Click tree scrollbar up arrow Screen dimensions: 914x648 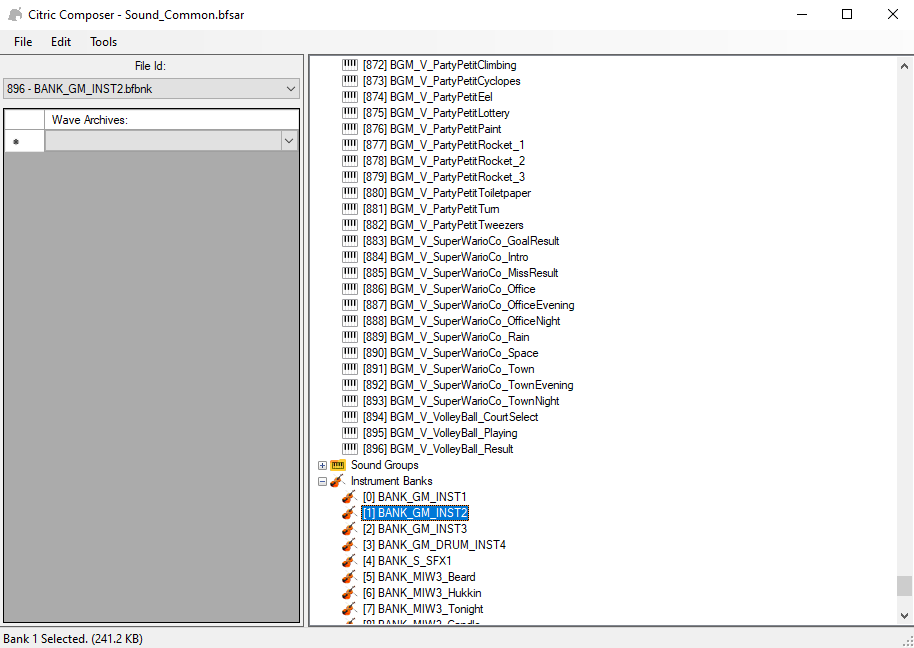904,66
